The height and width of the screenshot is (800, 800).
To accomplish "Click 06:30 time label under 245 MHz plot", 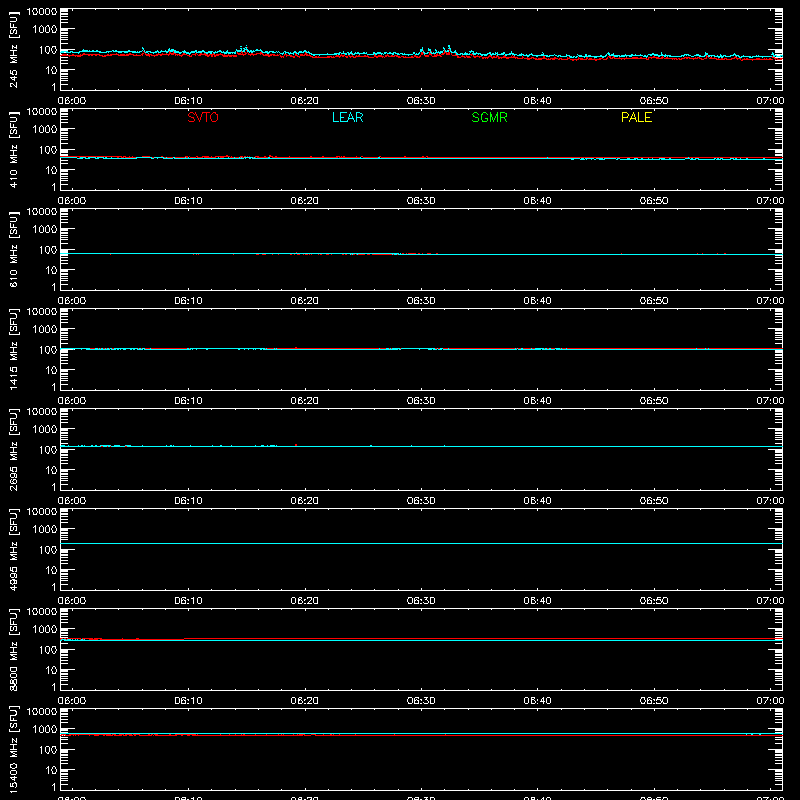I will tap(421, 101).
